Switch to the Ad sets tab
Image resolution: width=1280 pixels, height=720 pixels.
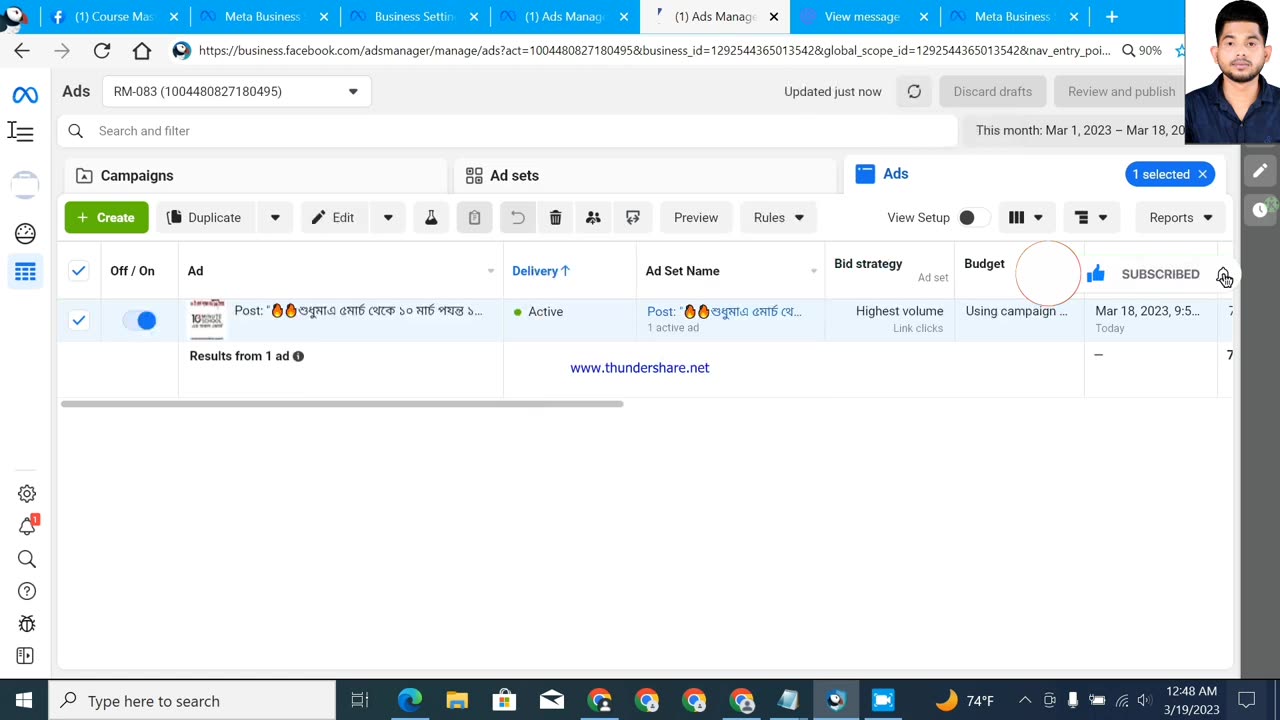[x=645, y=176]
